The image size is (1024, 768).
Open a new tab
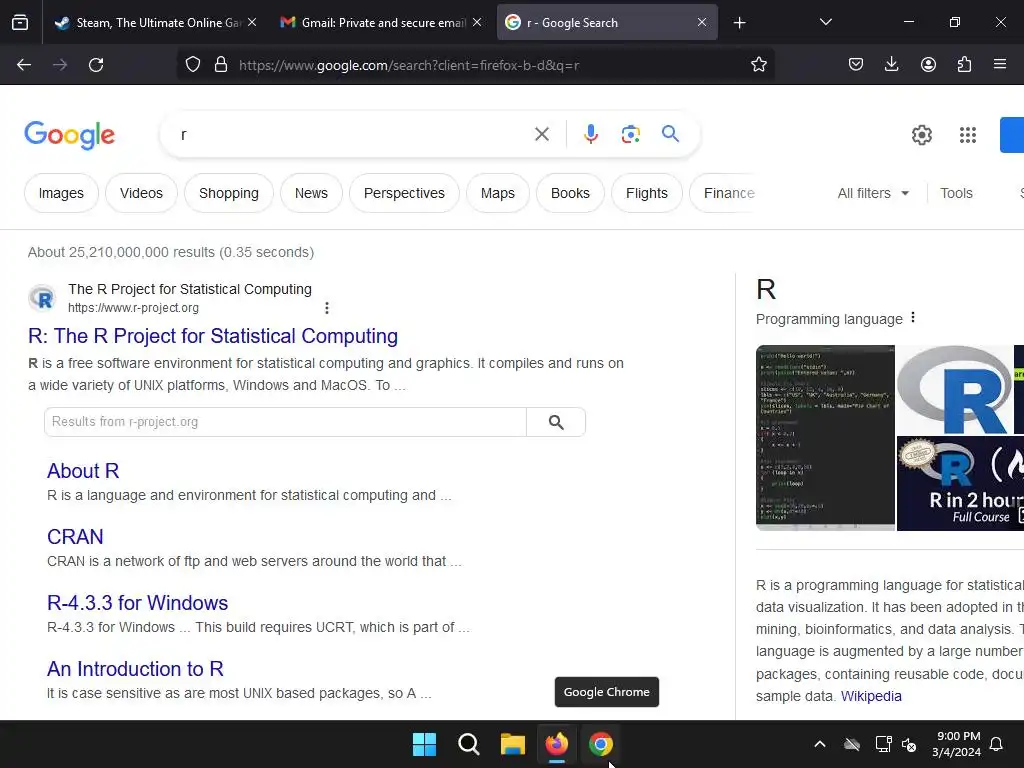coord(739,23)
